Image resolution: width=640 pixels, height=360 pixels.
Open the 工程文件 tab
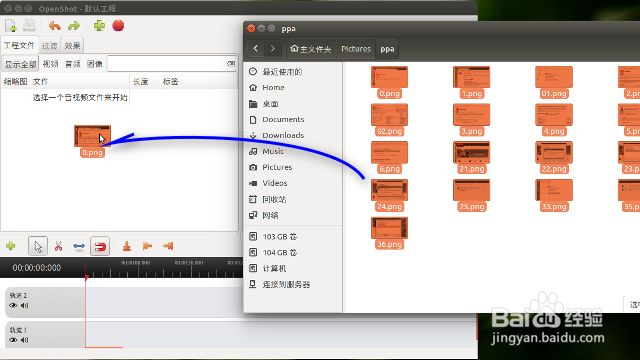[19, 45]
